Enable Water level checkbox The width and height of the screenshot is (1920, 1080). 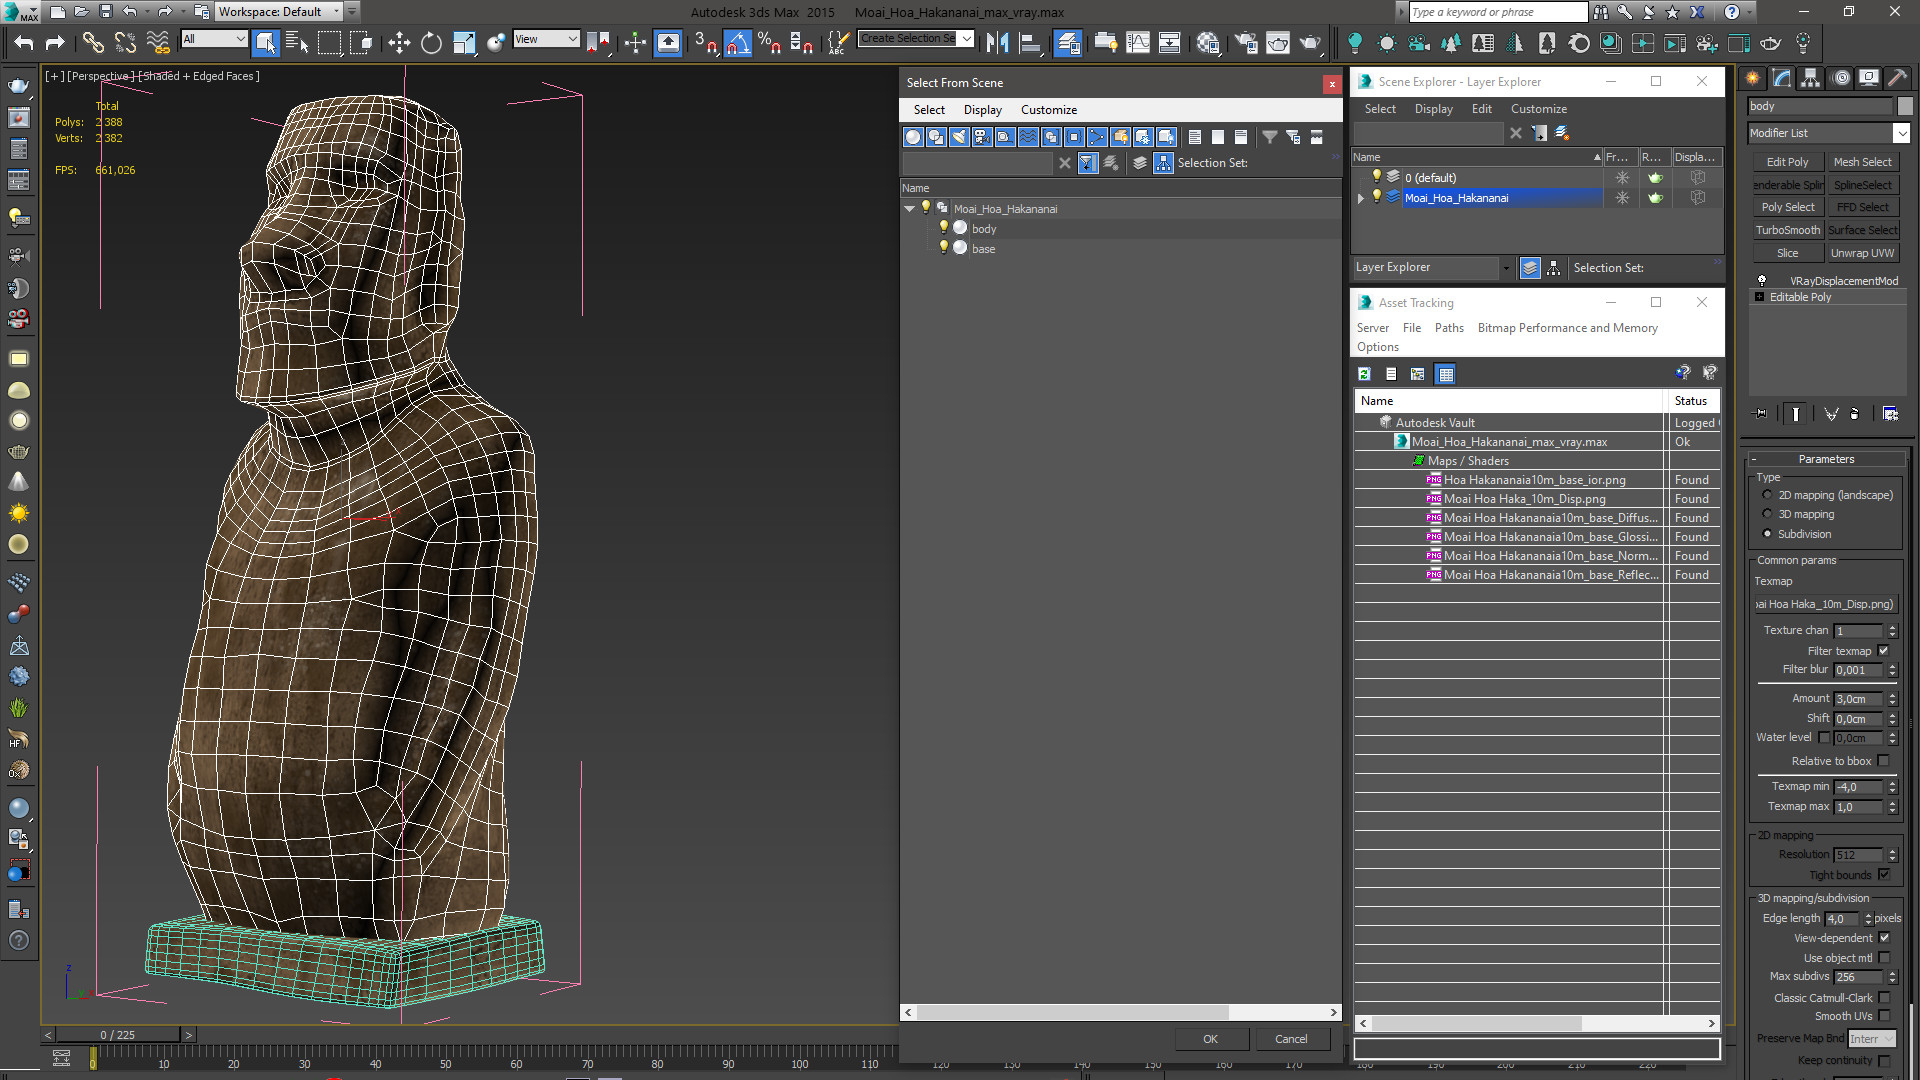click(1824, 738)
